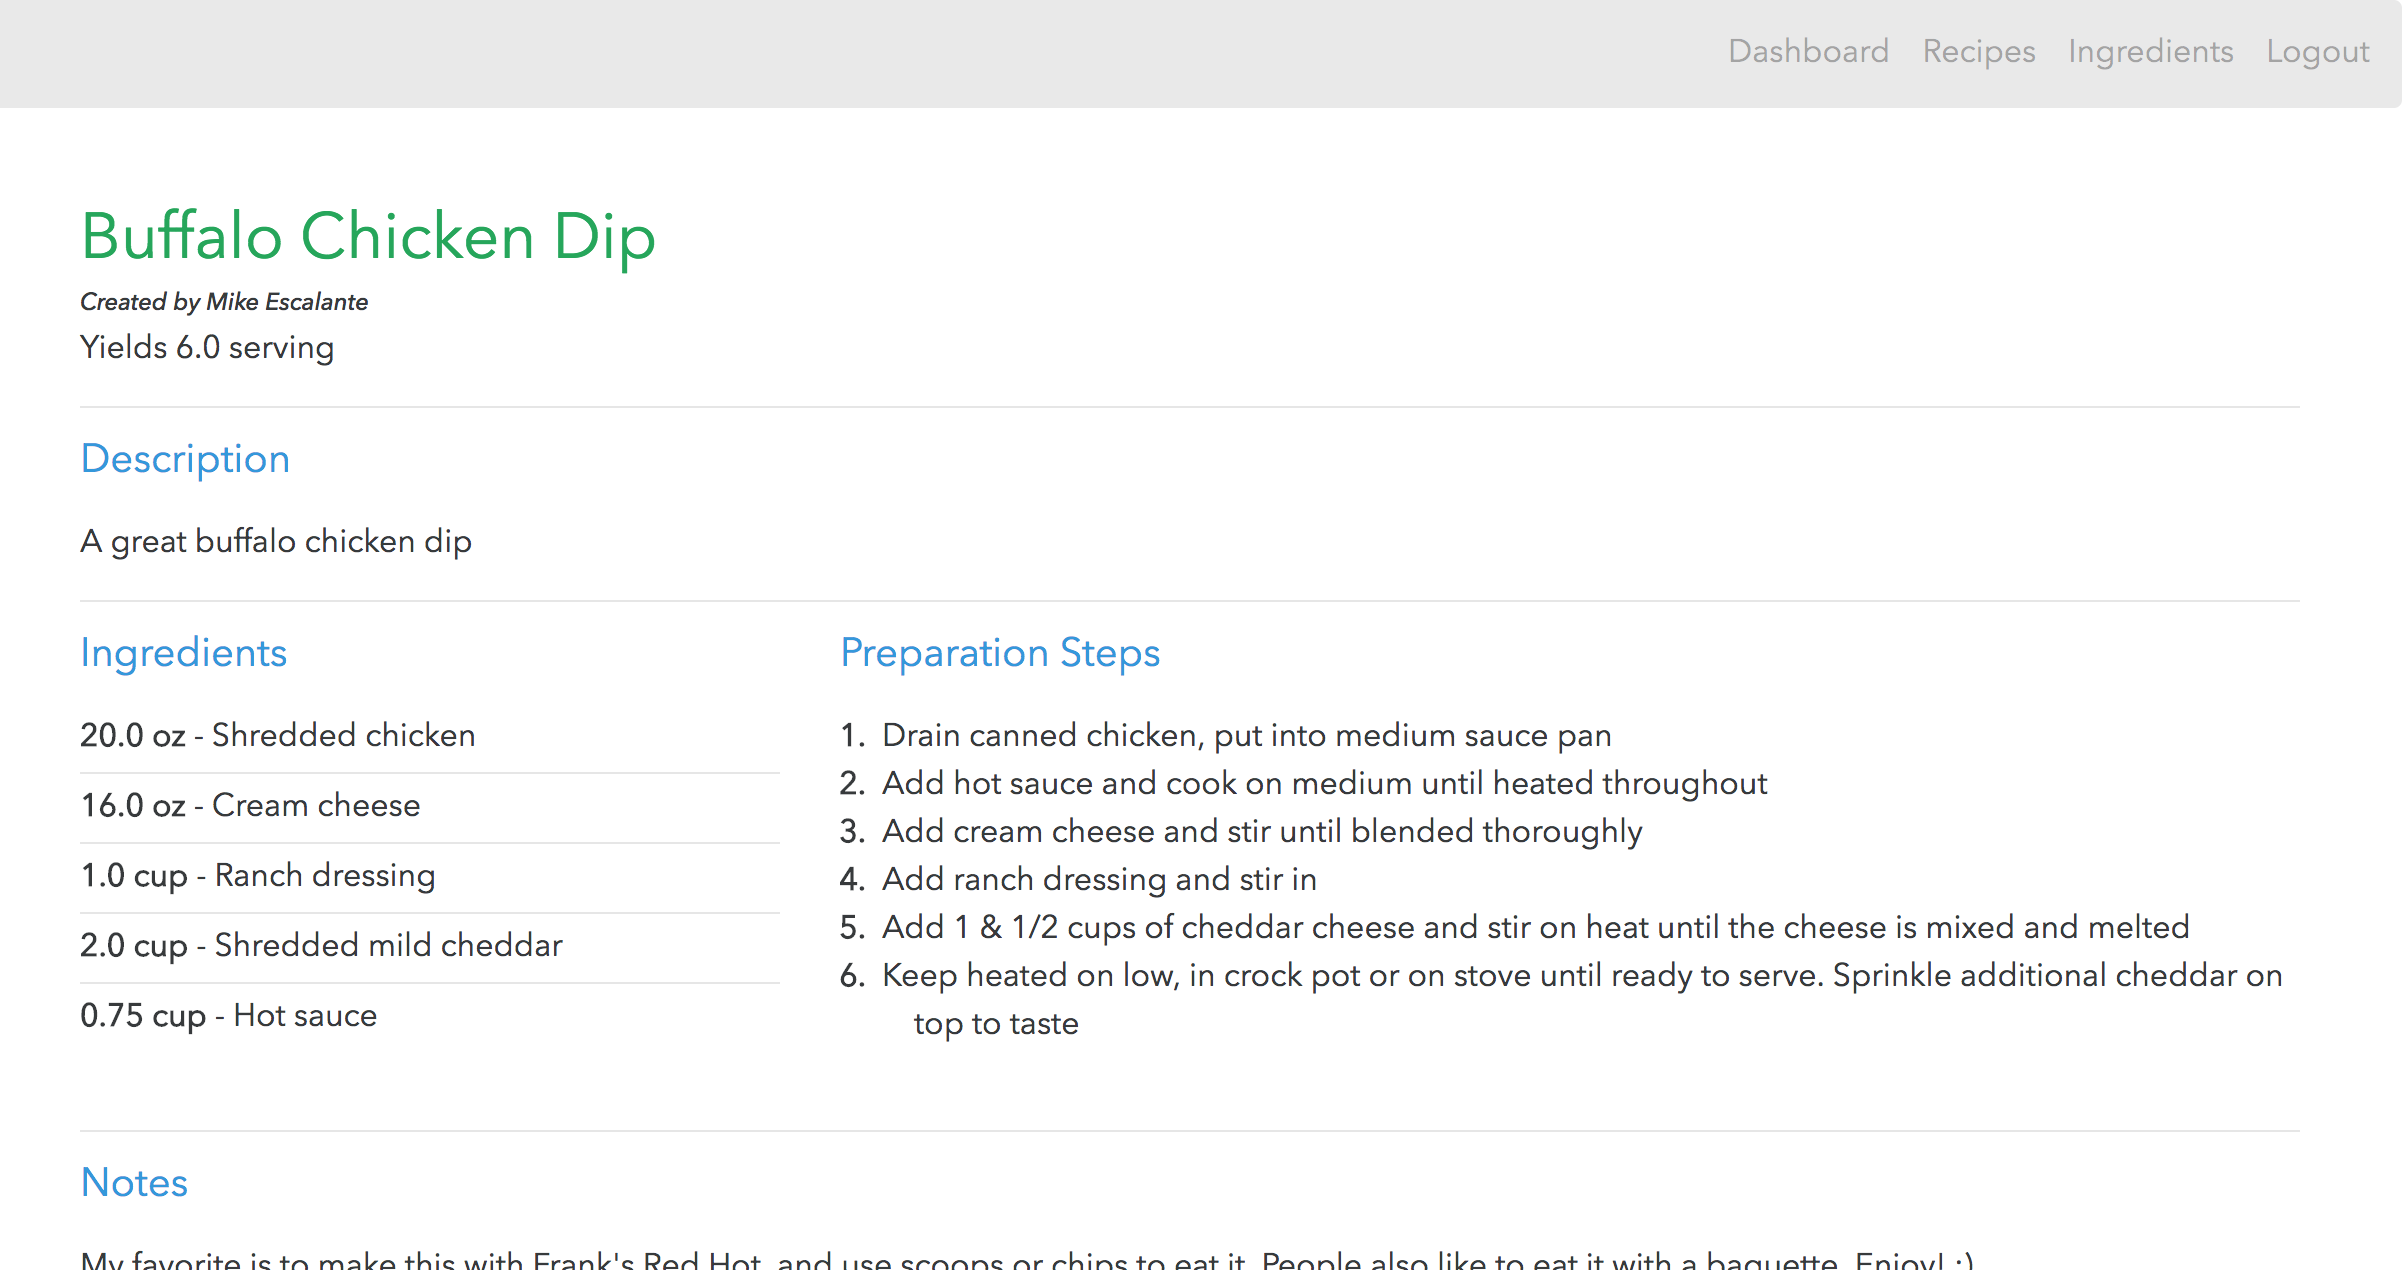This screenshot has width=2402, height=1270.
Task: Select the Ranch dressing ingredient row
Action: pos(258,876)
